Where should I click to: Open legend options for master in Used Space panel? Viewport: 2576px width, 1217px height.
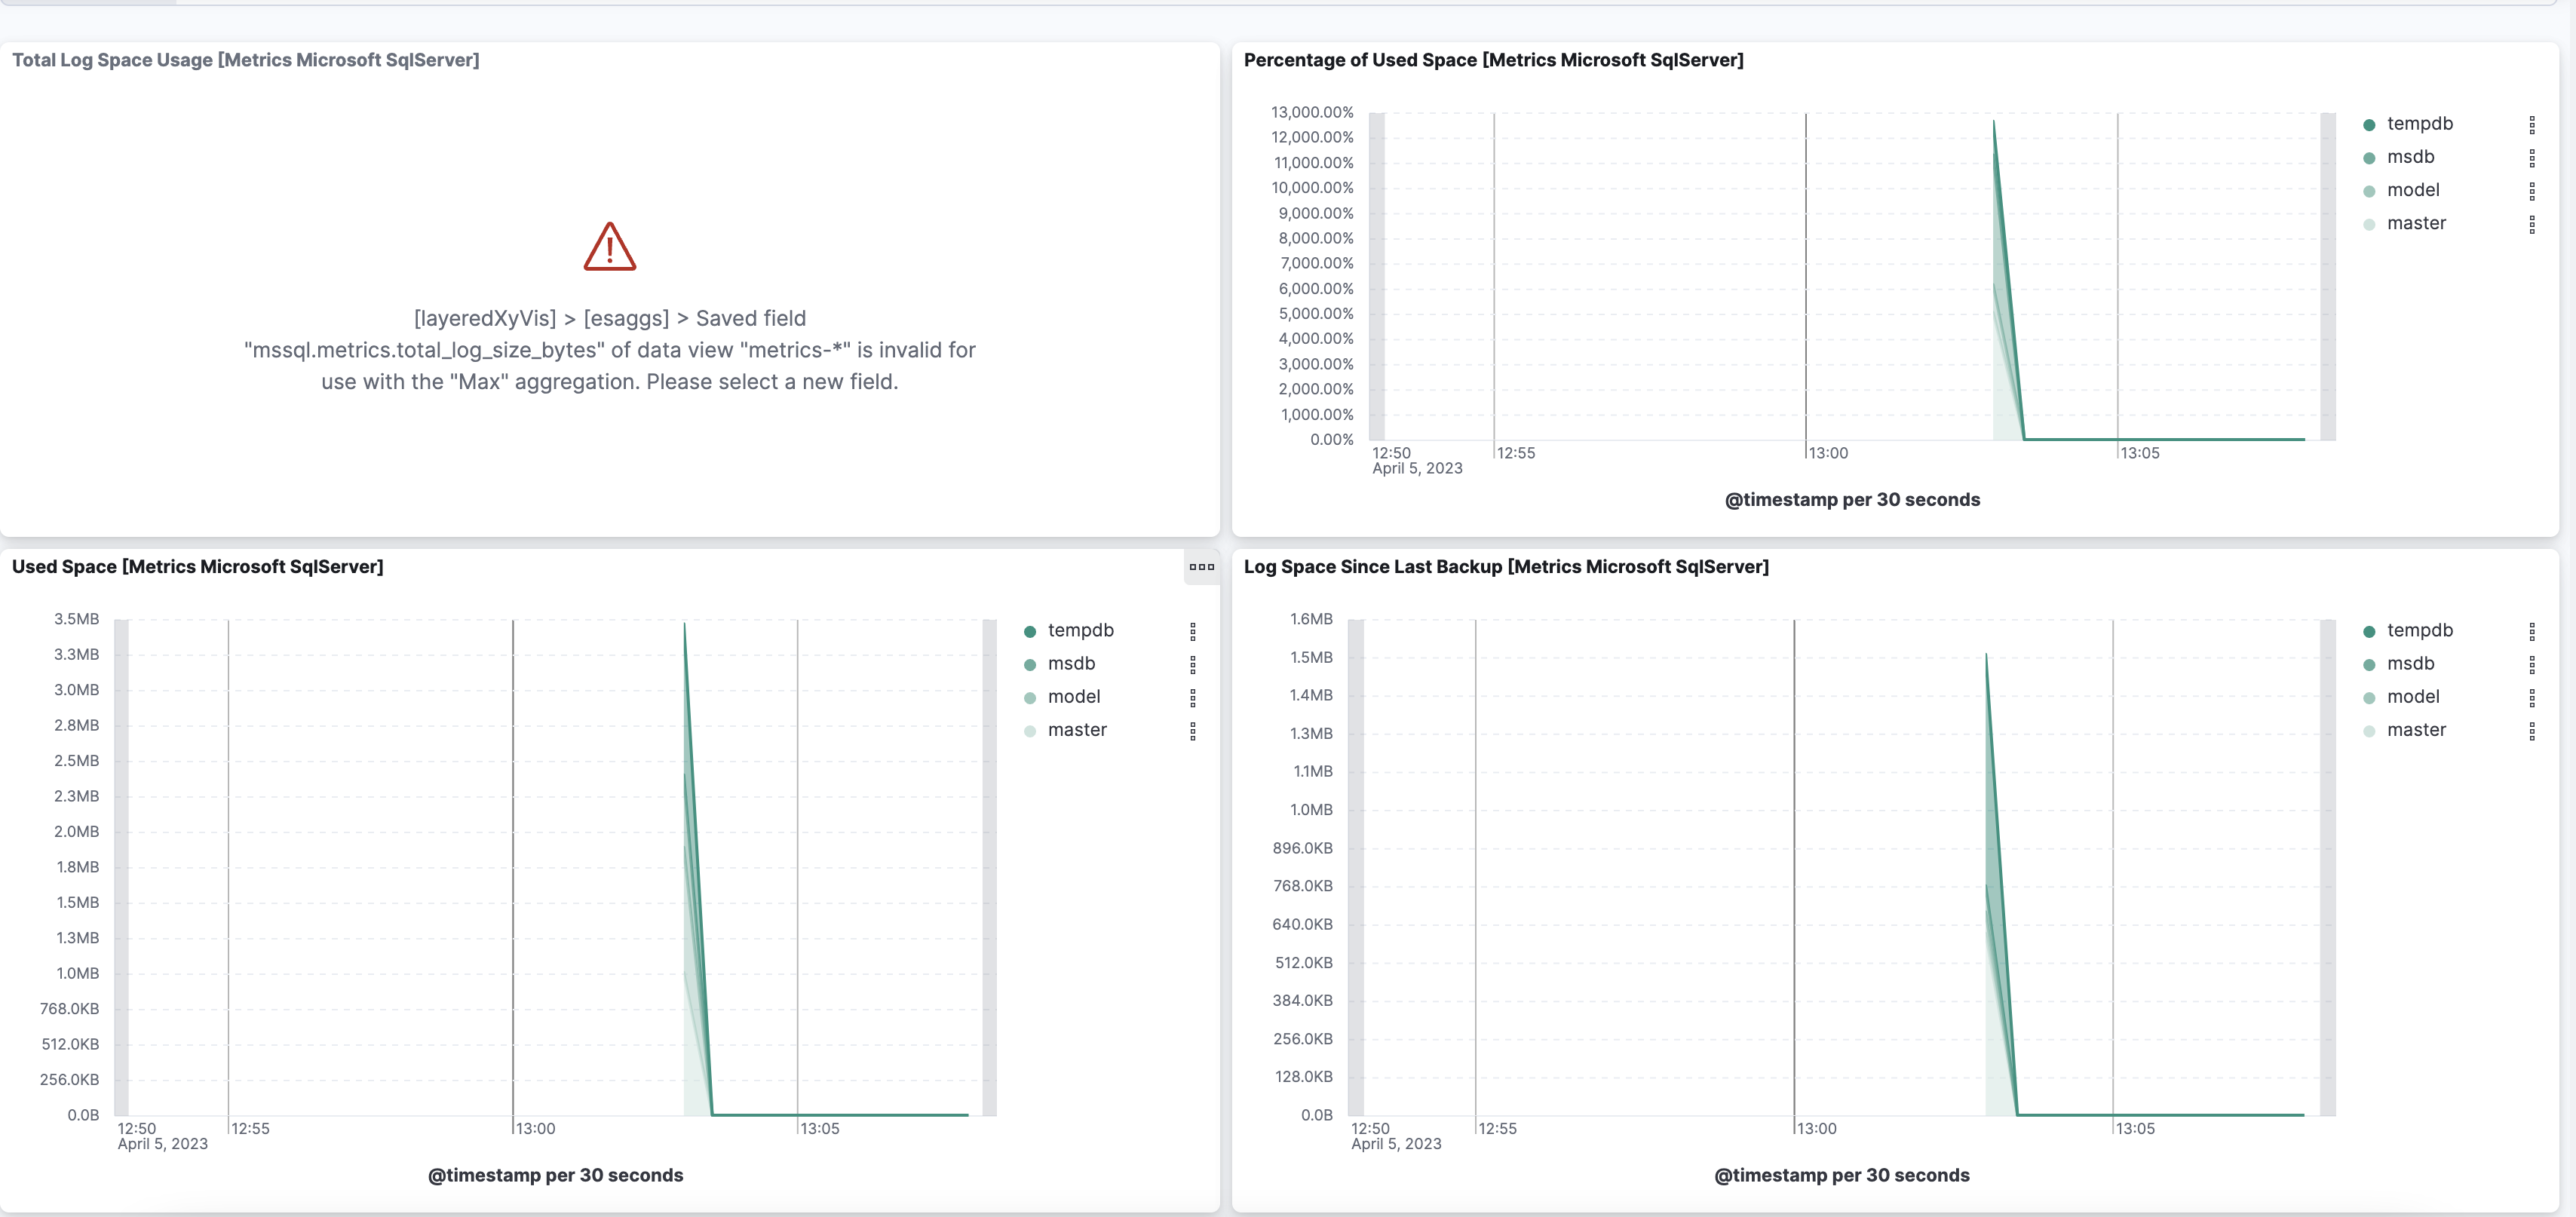[x=1193, y=731]
